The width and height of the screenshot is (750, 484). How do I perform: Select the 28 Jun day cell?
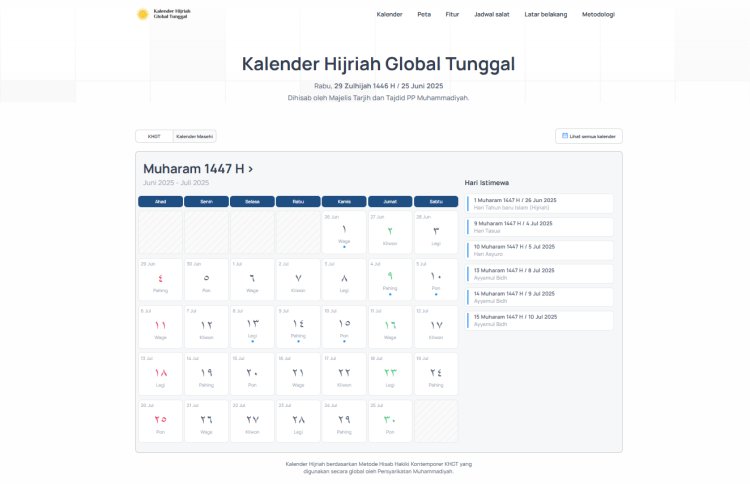click(436, 232)
